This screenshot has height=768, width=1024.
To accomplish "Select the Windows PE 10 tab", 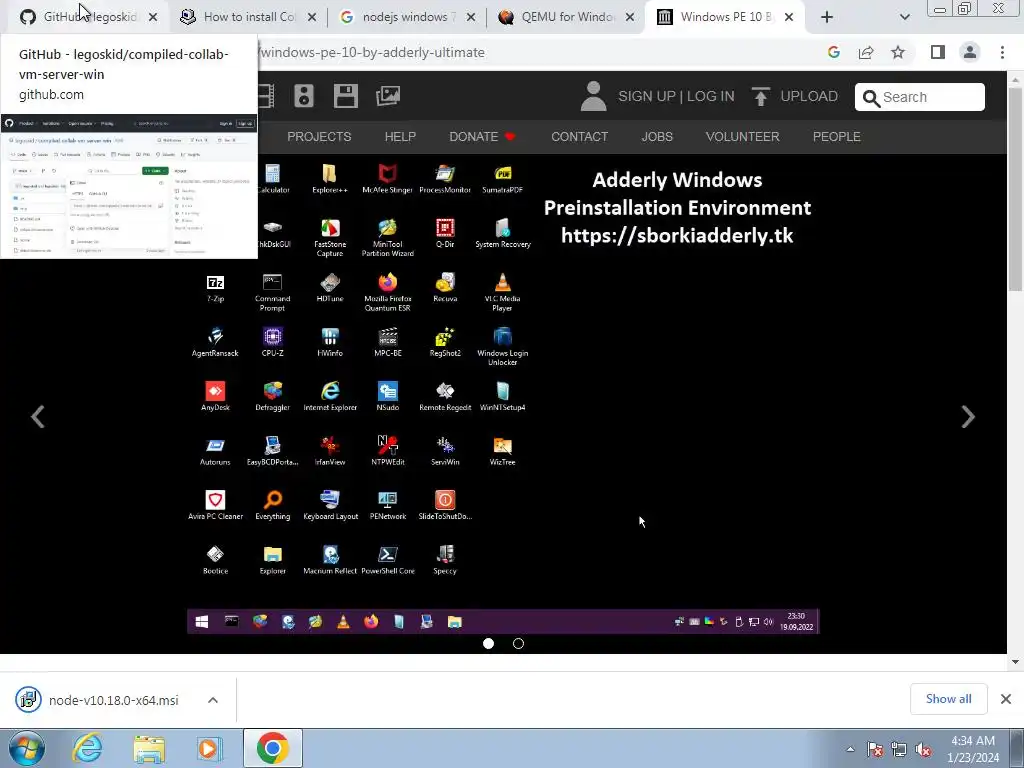I will (725, 17).
